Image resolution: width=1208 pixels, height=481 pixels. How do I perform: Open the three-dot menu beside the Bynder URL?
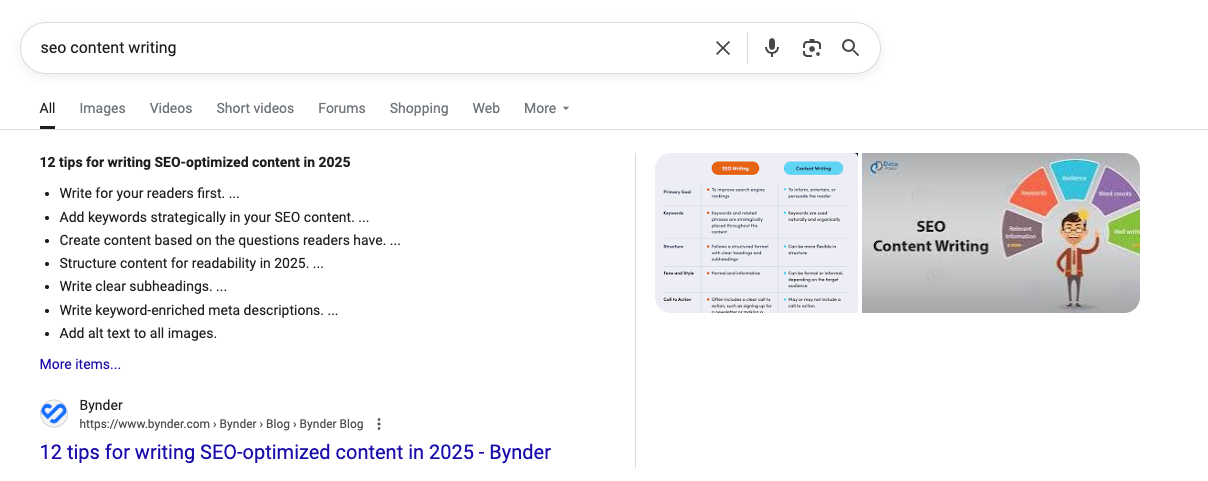click(379, 424)
